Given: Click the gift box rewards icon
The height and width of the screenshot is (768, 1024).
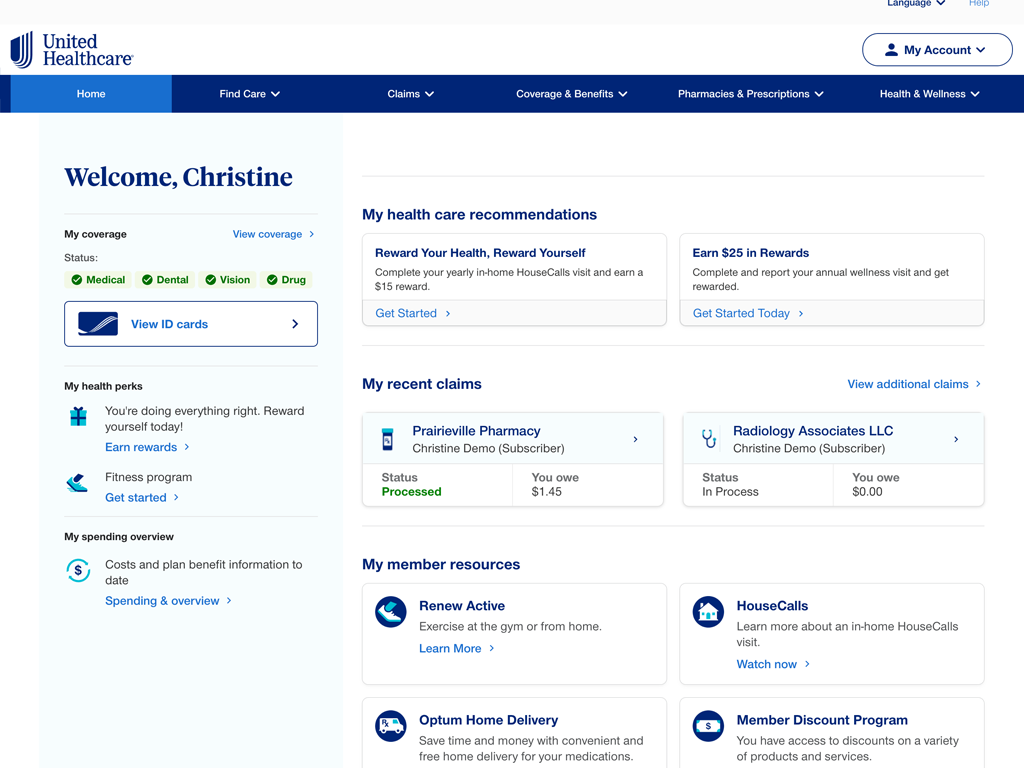Looking at the screenshot, I should point(78,417).
